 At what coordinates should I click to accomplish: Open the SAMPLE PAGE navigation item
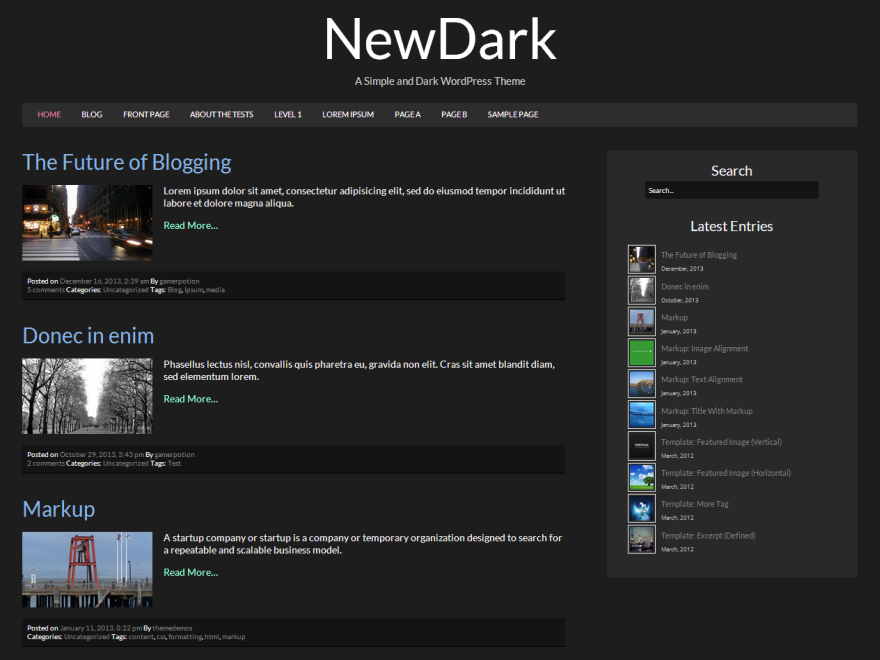pos(512,114)
